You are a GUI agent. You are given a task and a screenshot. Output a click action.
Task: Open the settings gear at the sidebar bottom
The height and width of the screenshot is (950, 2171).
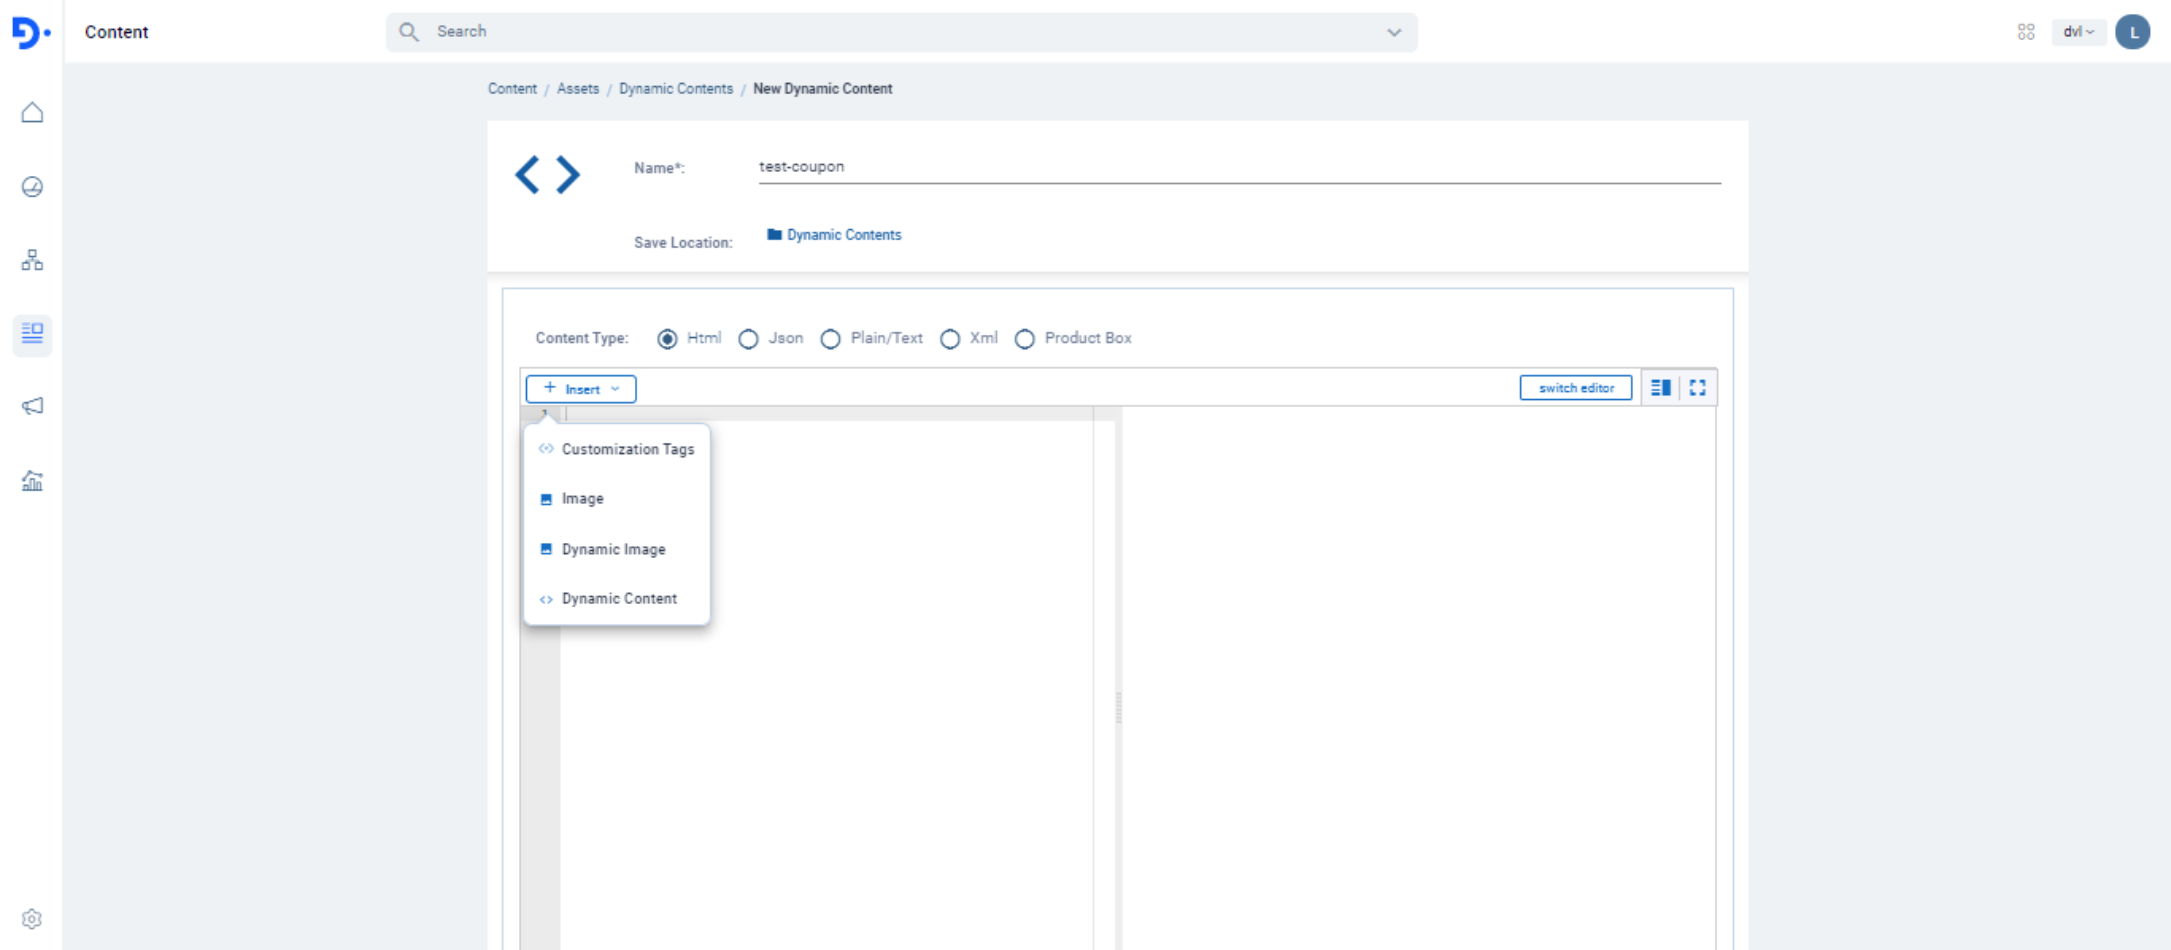pos(32,919)
